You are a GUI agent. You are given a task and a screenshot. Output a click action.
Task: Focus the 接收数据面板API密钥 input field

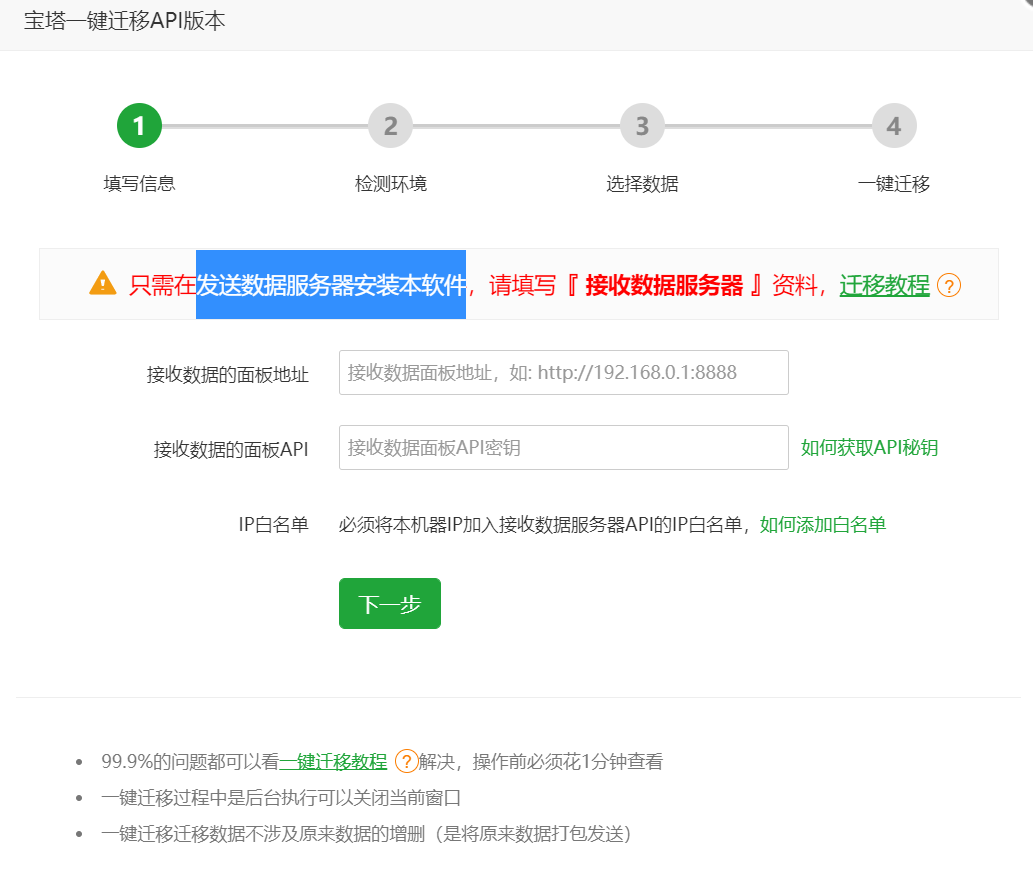564,447
